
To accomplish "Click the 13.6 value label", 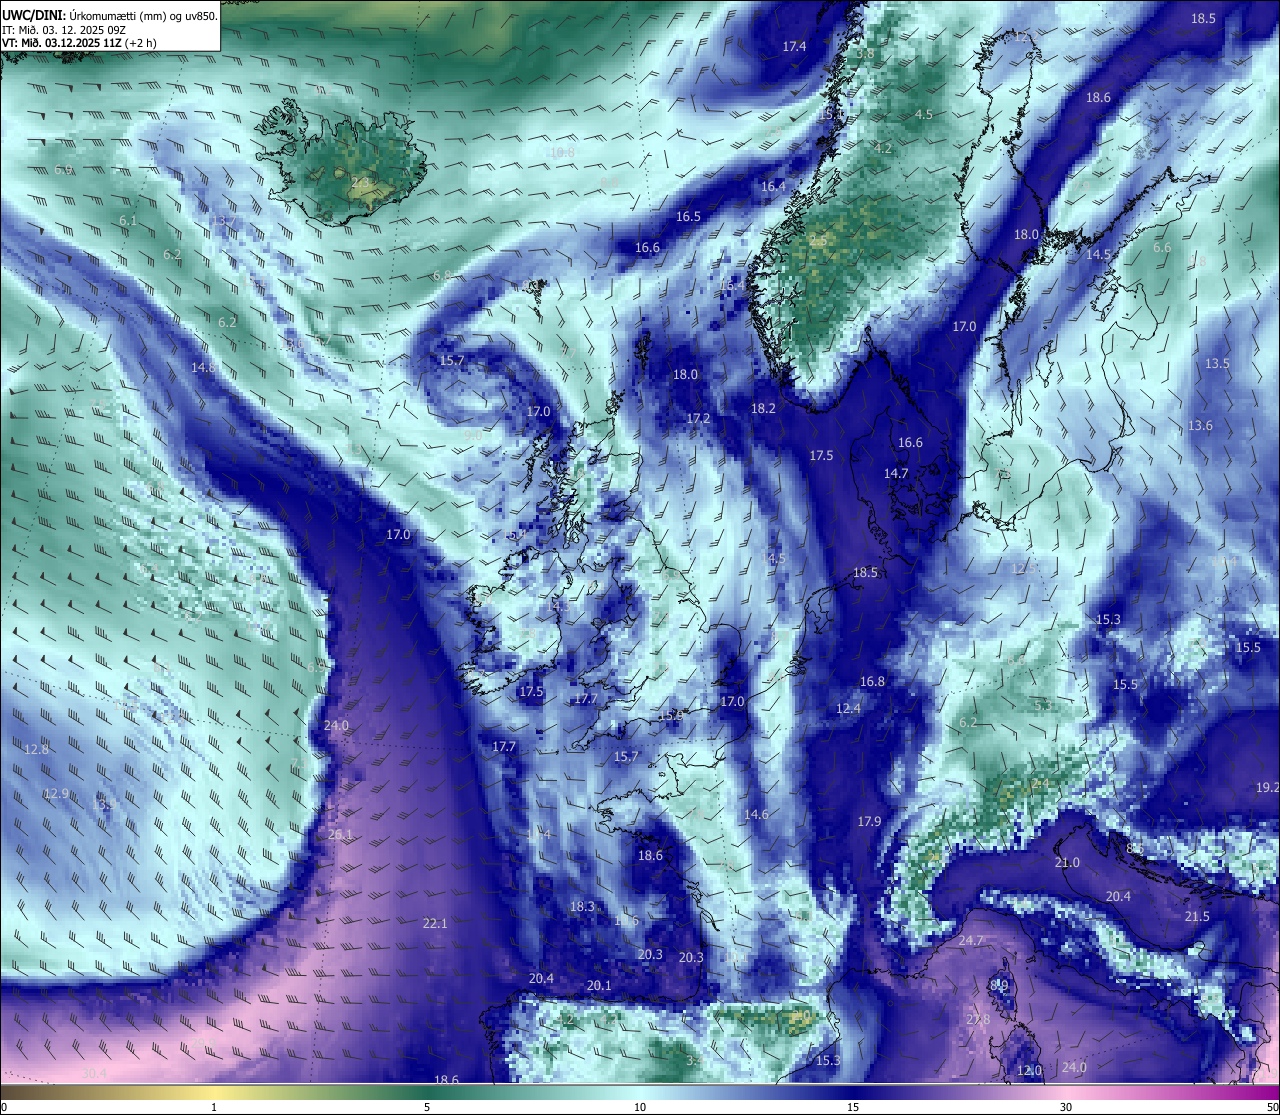I will (x=1200, y=425).
